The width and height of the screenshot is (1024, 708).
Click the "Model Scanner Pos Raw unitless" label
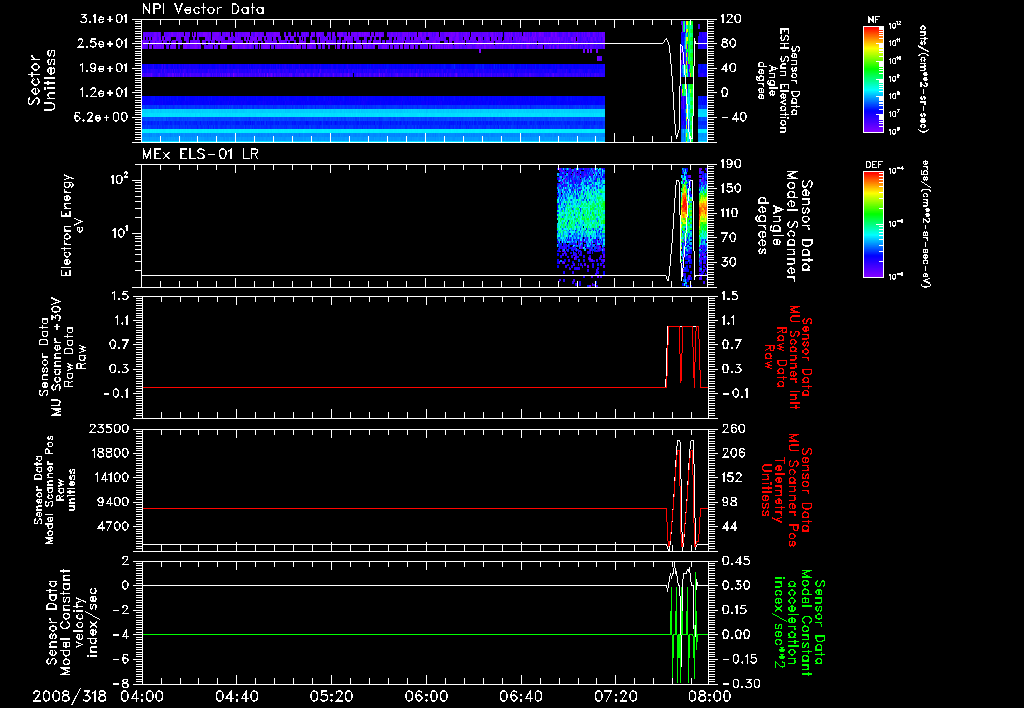pos(55,490)
